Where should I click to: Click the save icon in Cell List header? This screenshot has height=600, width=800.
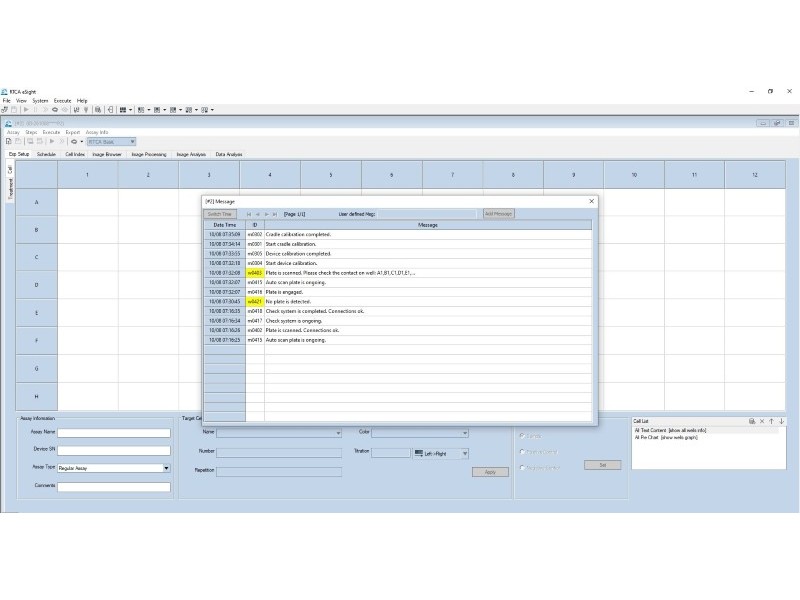[752, 421]
